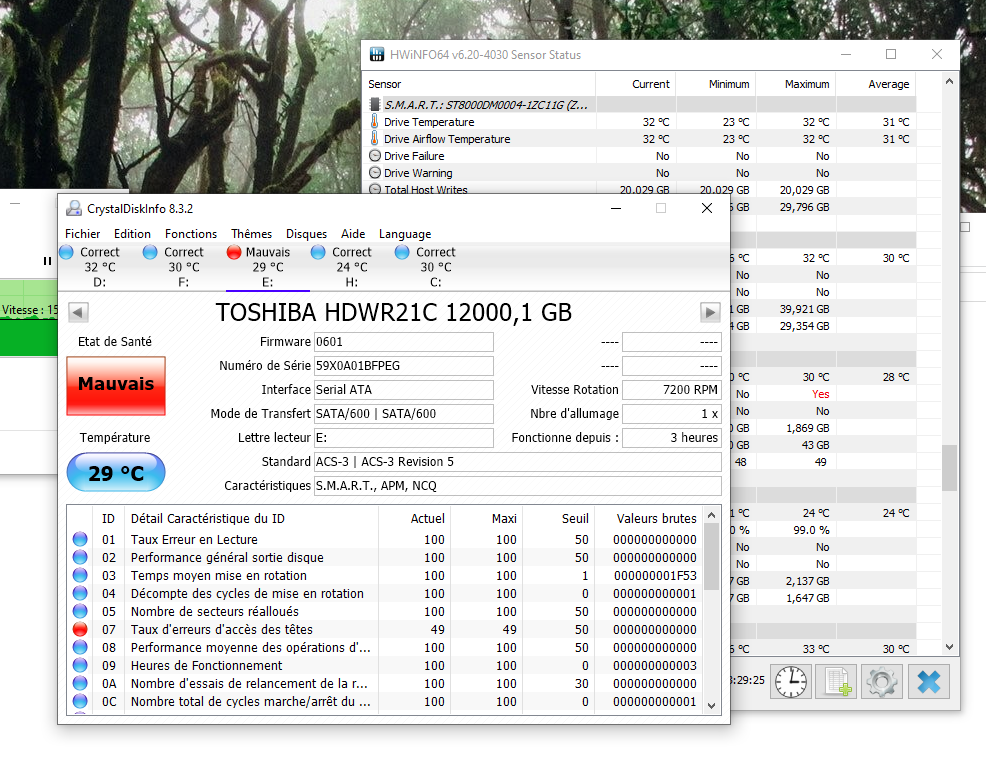Open the Language menu
This screenshot has width=986, height=770.
[x=405, y=234]
